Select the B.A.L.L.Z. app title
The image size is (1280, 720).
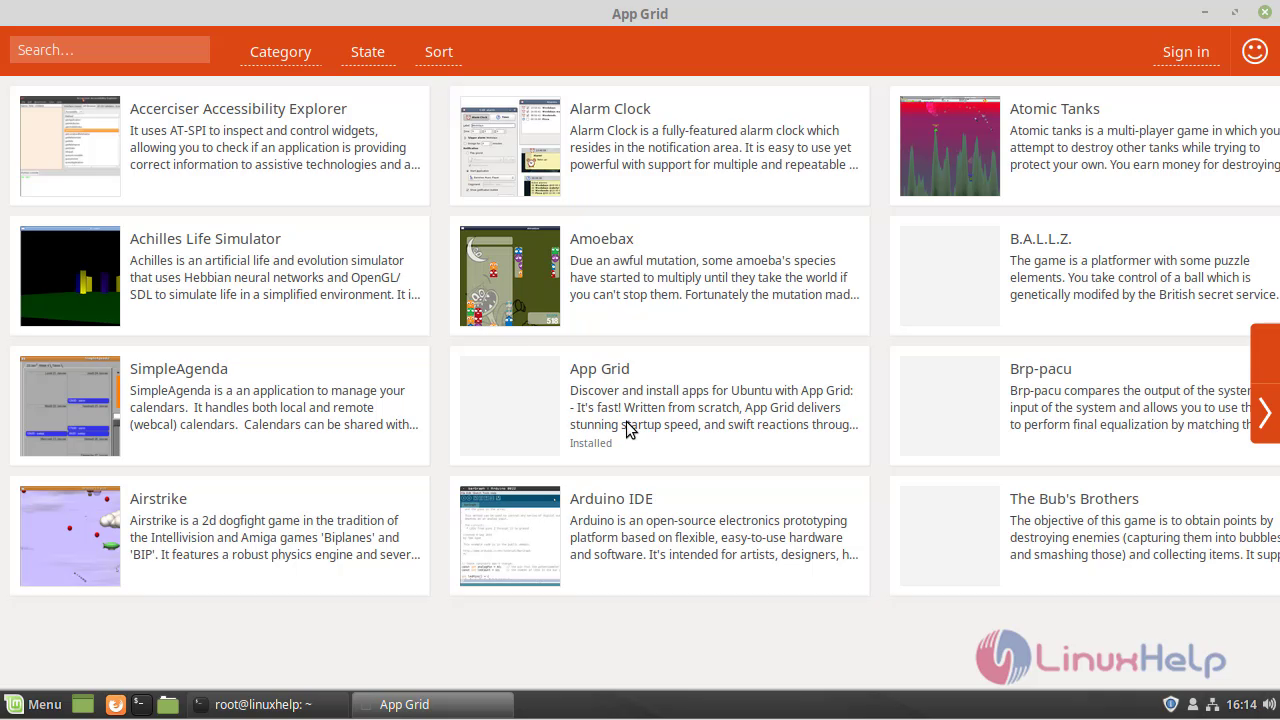tap(1040, 239)
